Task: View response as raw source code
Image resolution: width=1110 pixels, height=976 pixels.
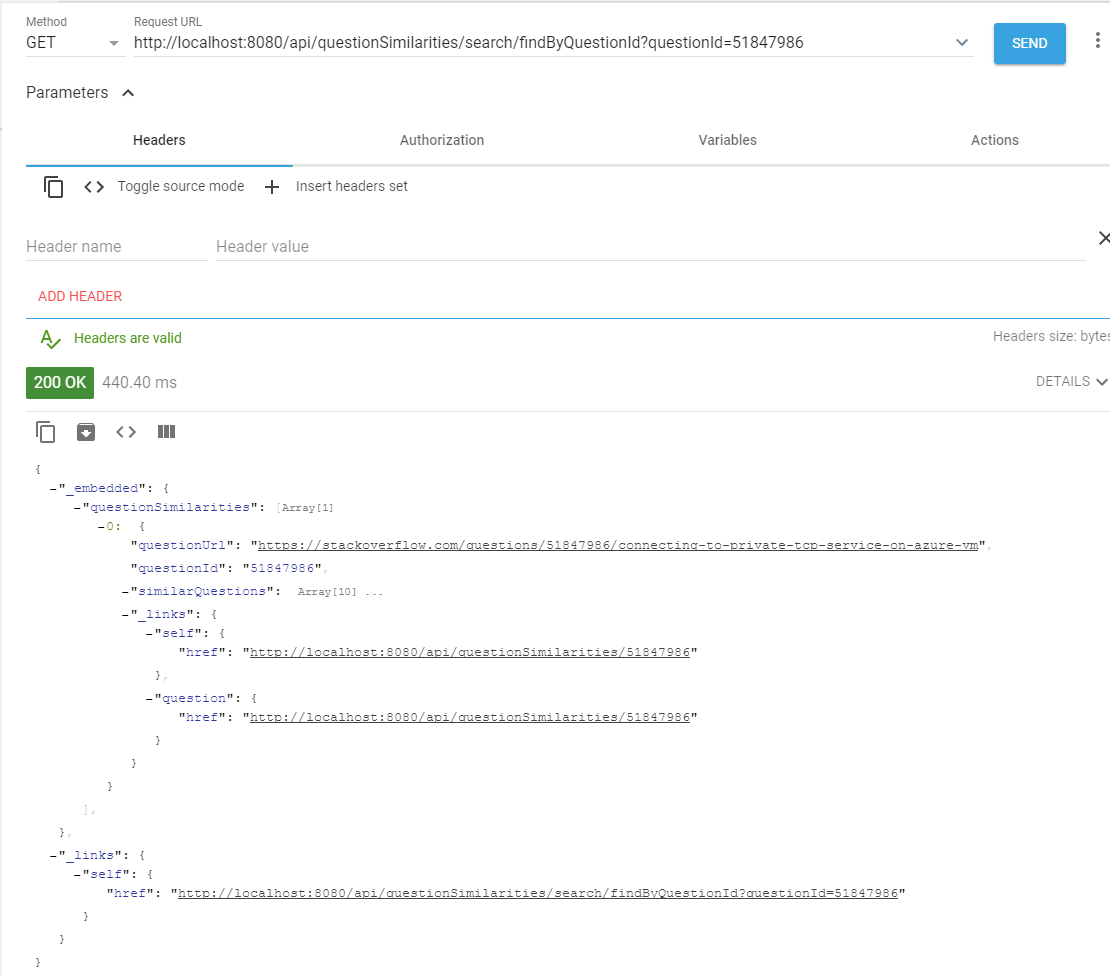Action: (x=126, y=431)
